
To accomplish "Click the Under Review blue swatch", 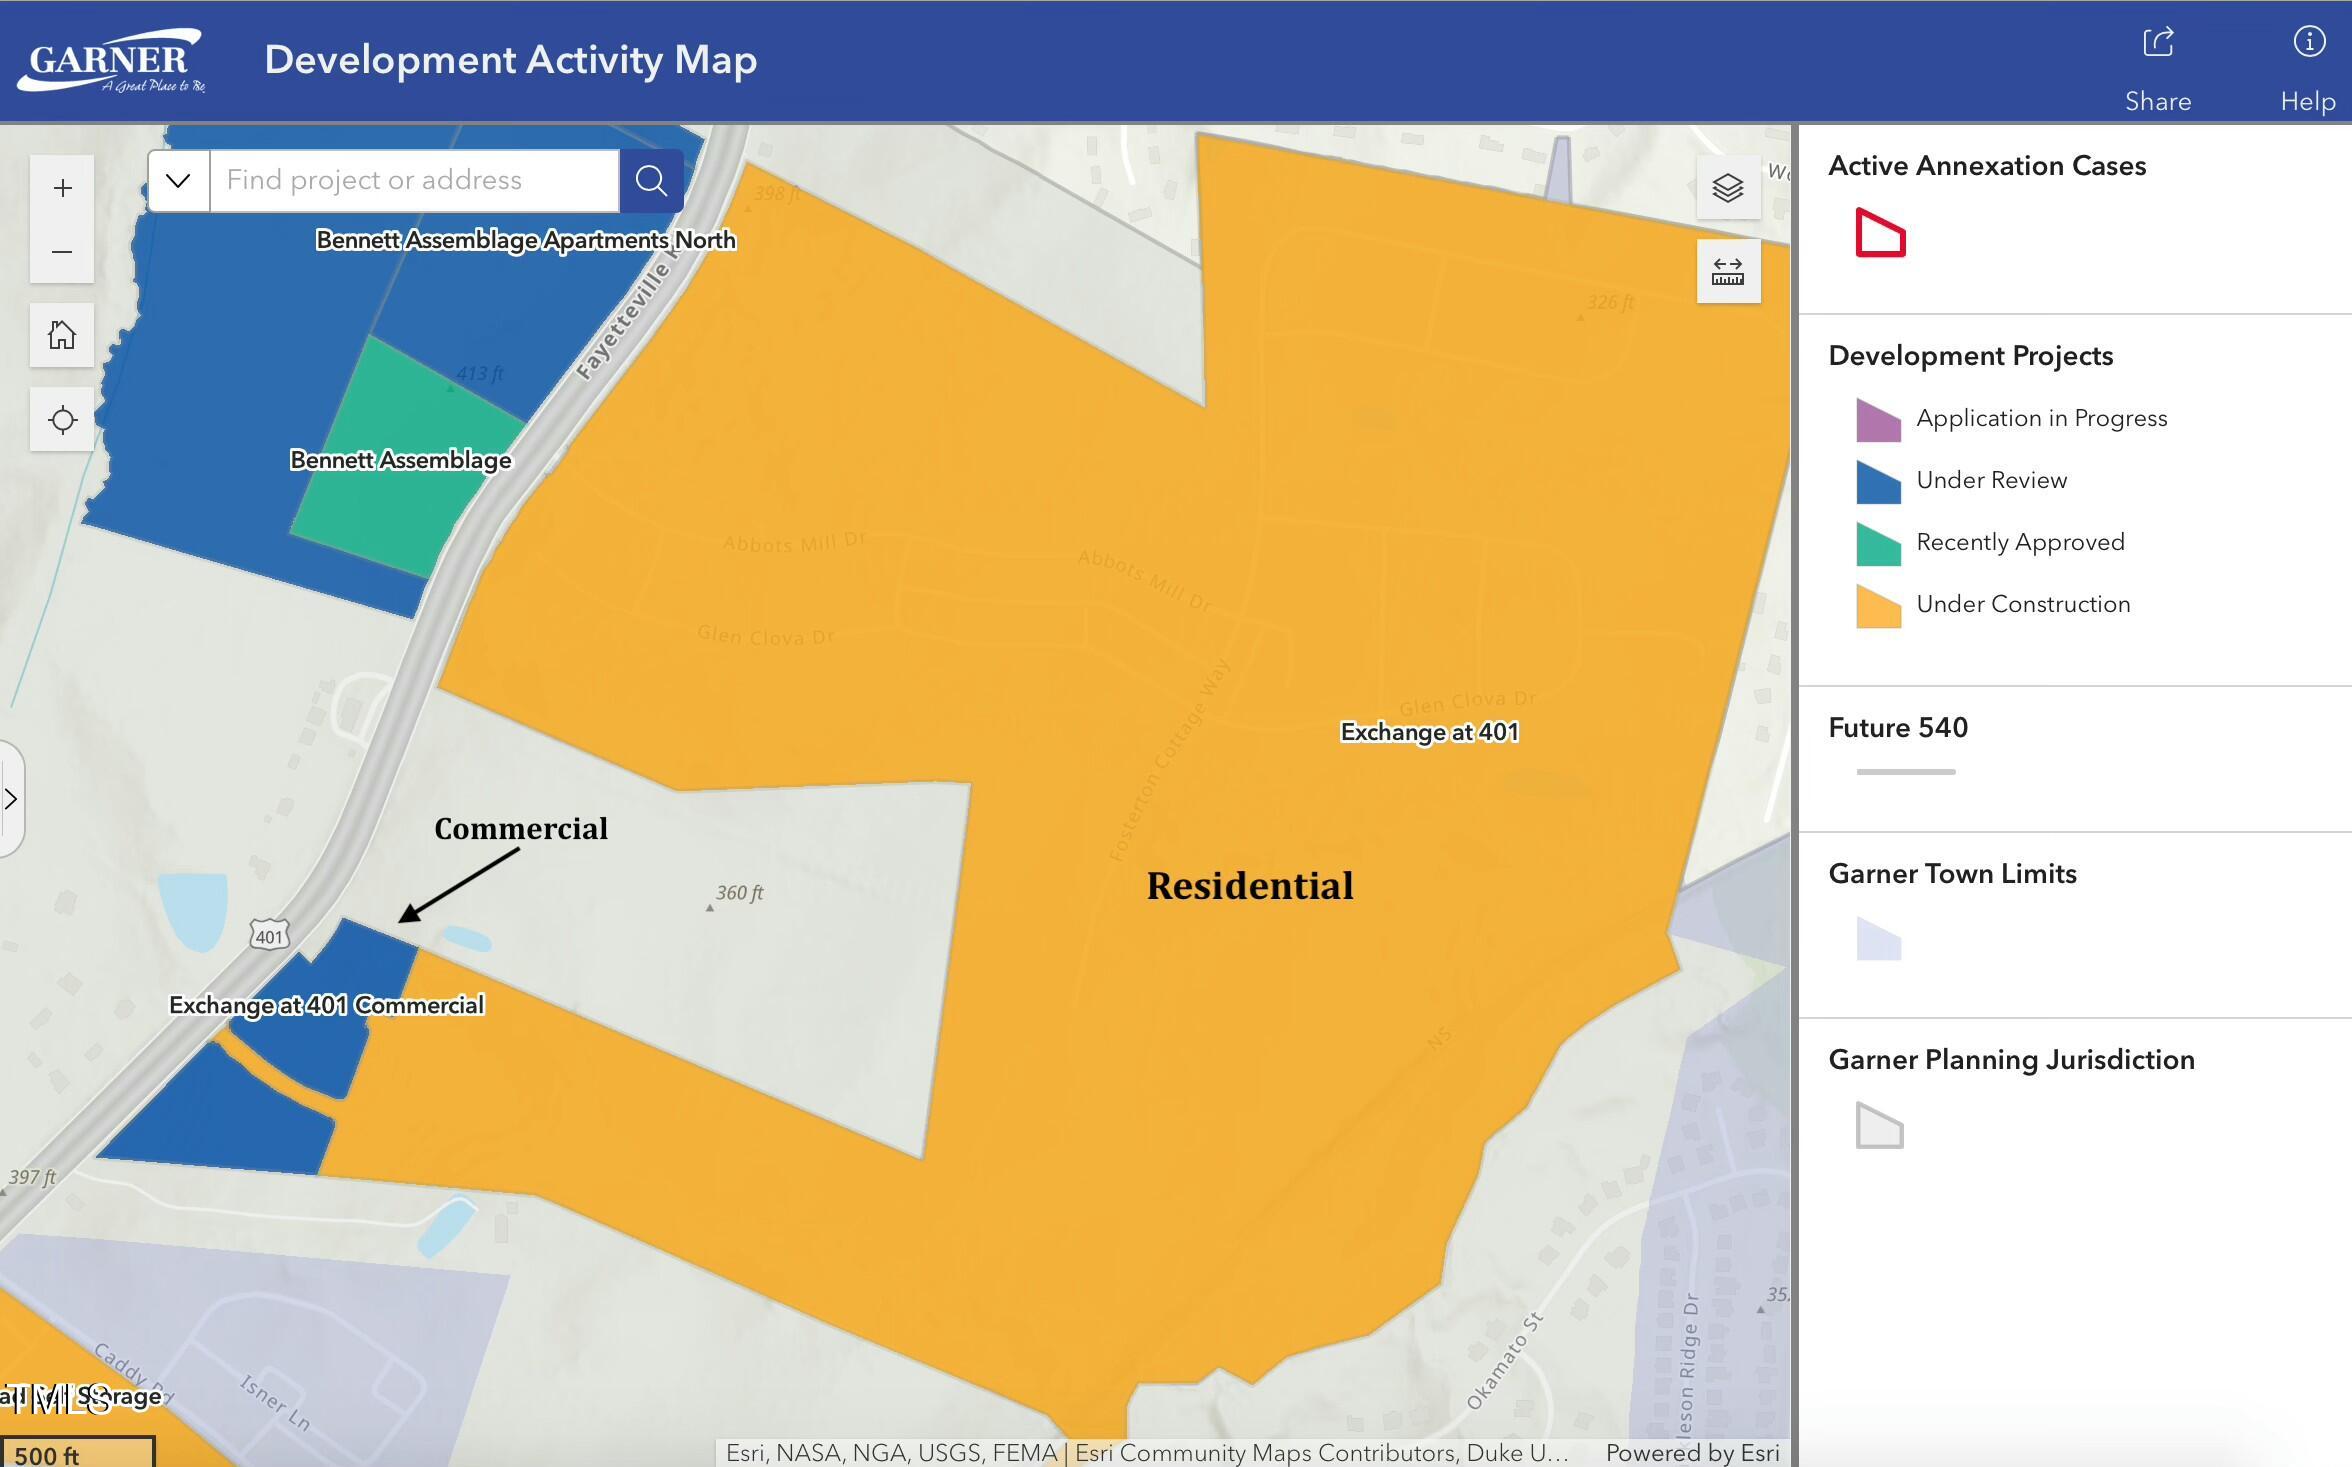I will pyautogui.click(x=1878, y=482).
